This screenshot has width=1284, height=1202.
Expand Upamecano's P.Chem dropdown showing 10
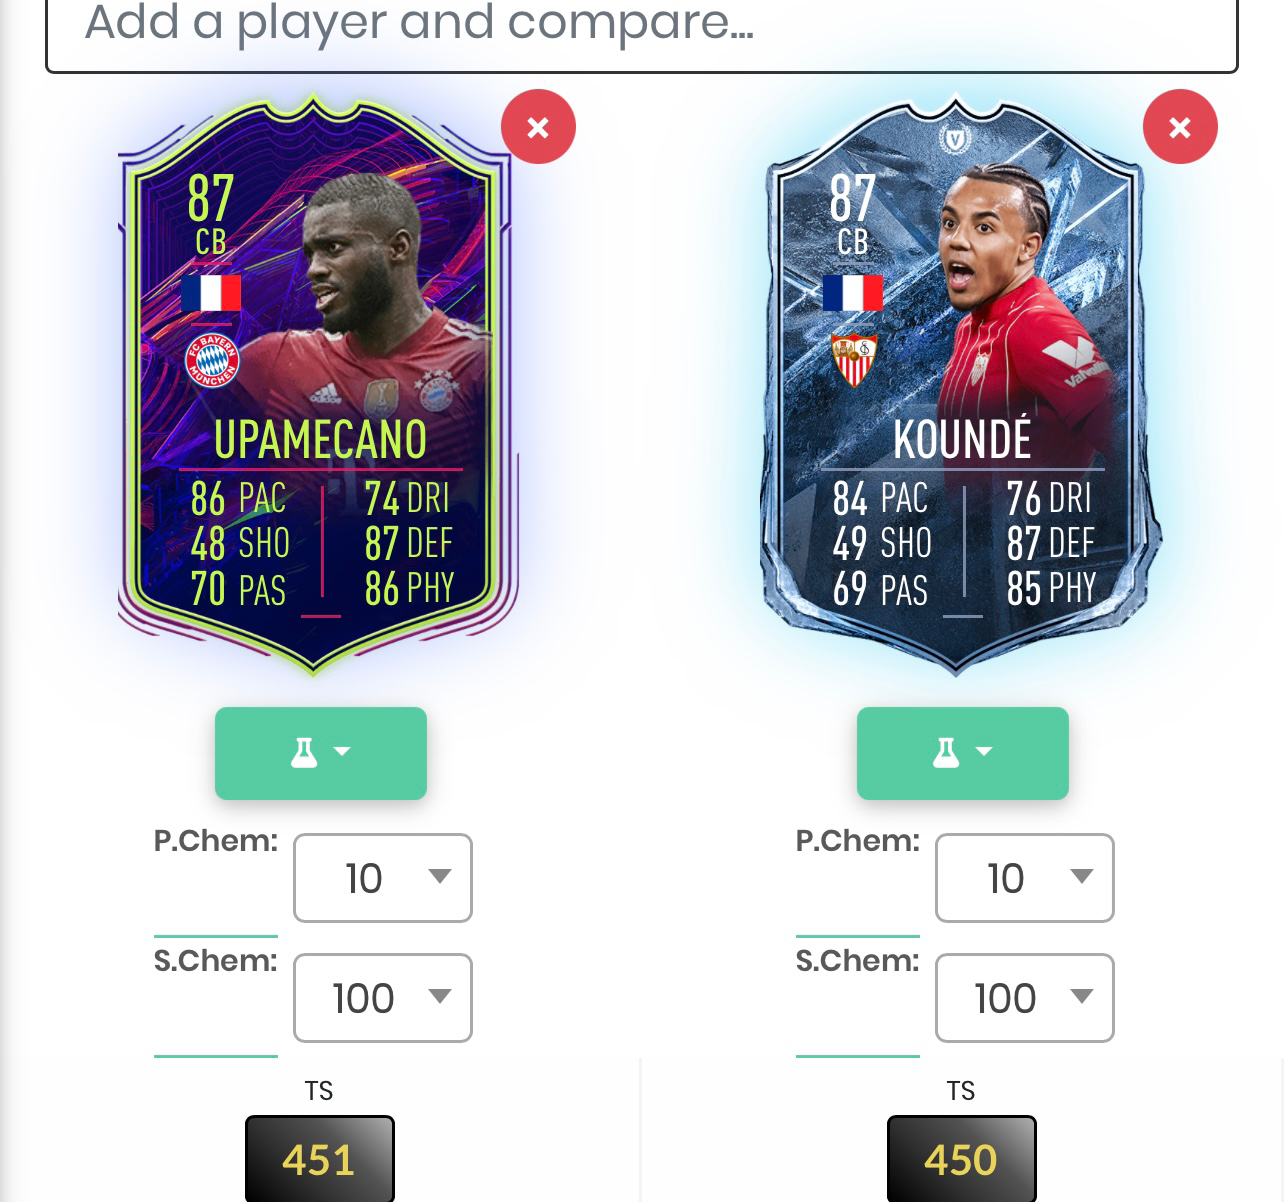point(383,878)
